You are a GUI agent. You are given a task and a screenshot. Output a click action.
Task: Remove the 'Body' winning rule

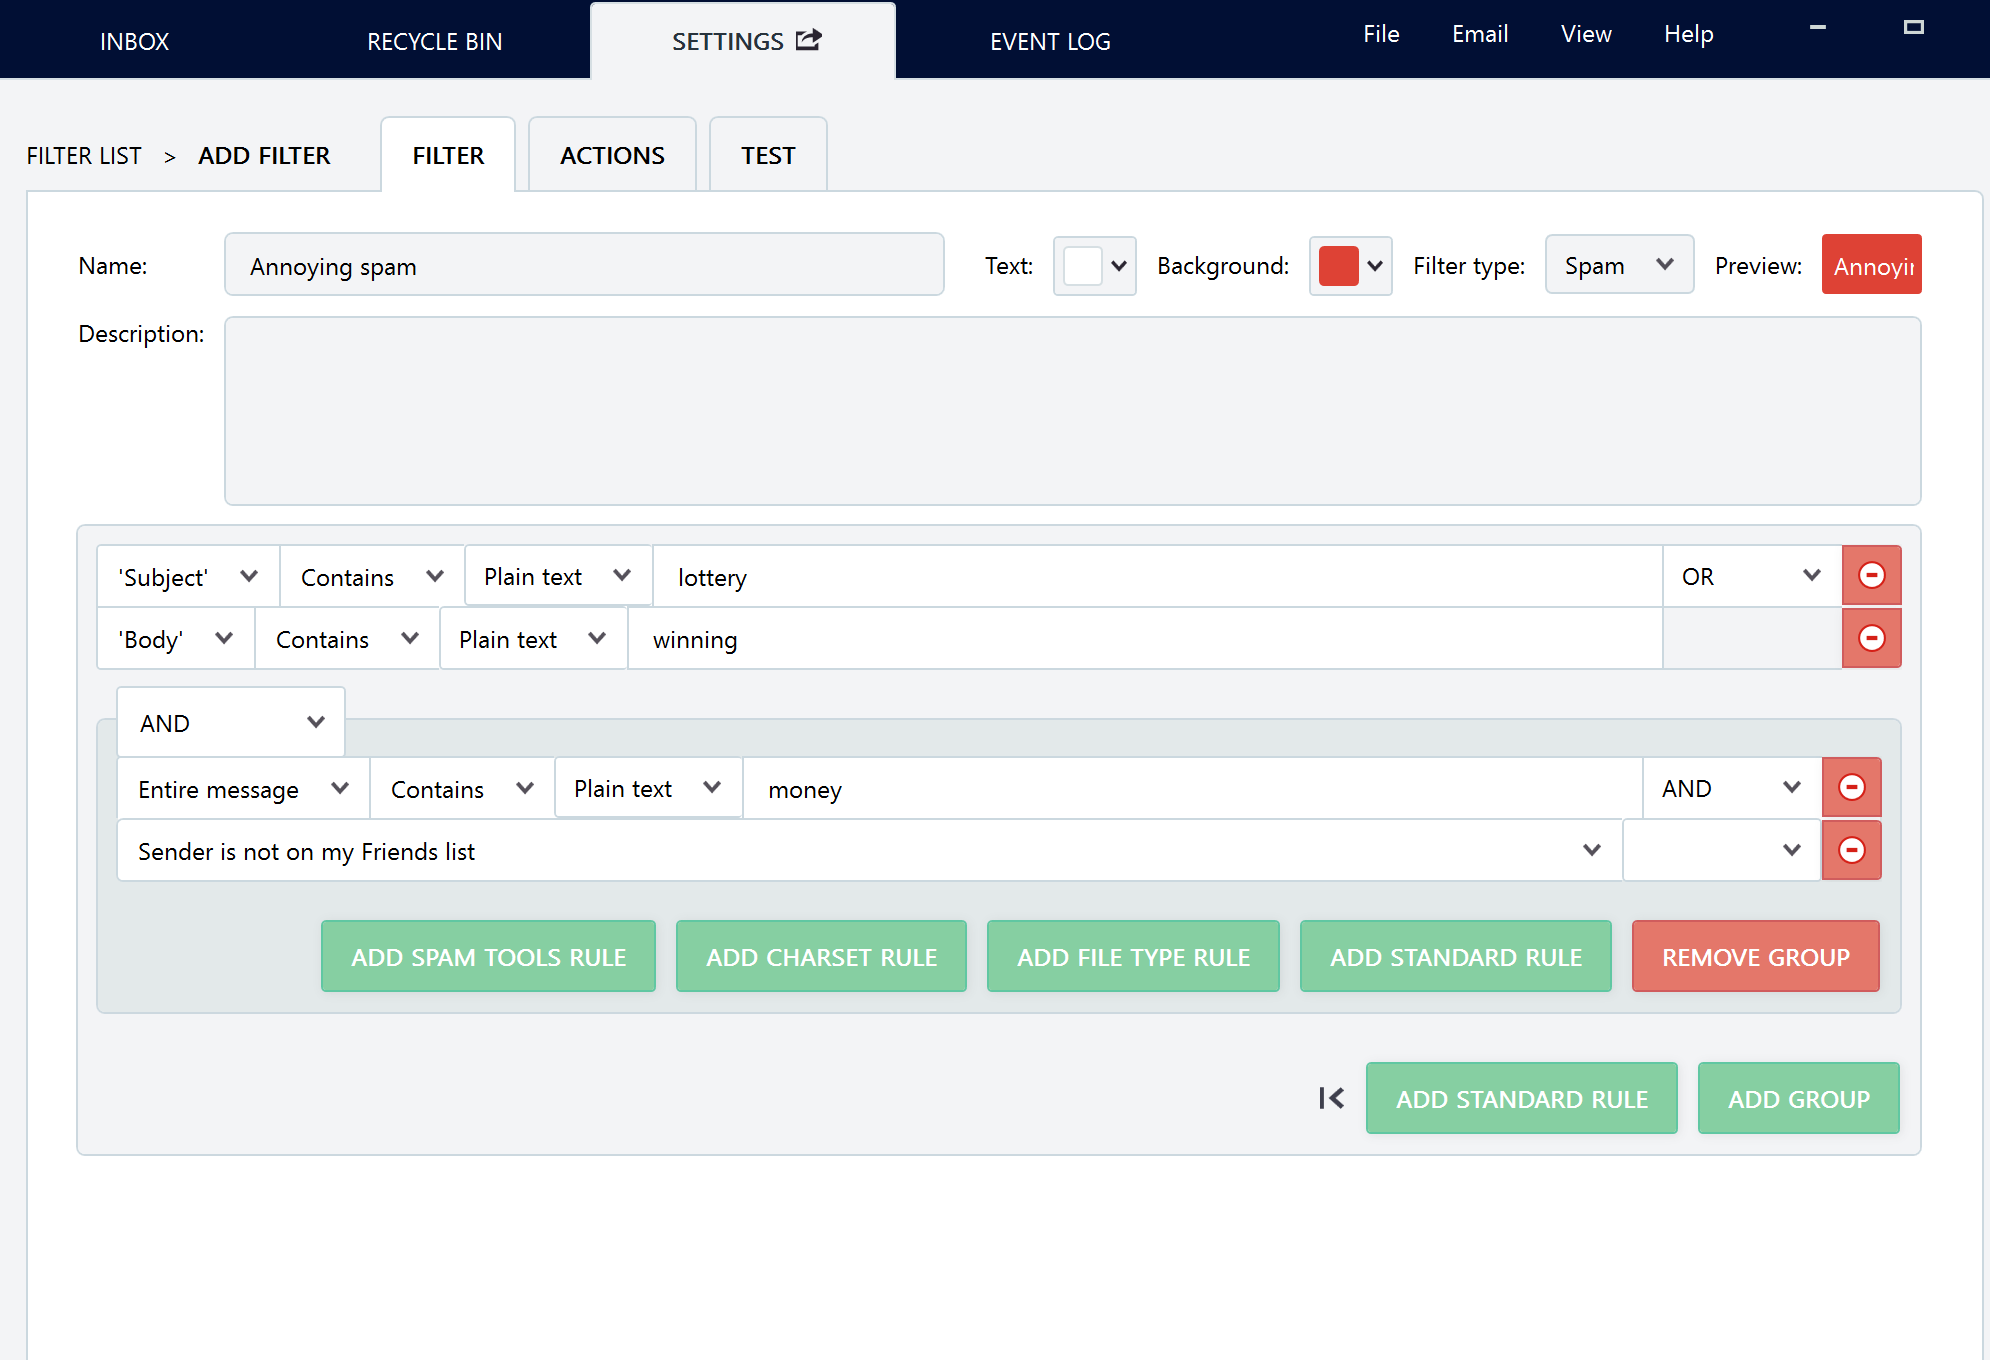[1871, 638]
